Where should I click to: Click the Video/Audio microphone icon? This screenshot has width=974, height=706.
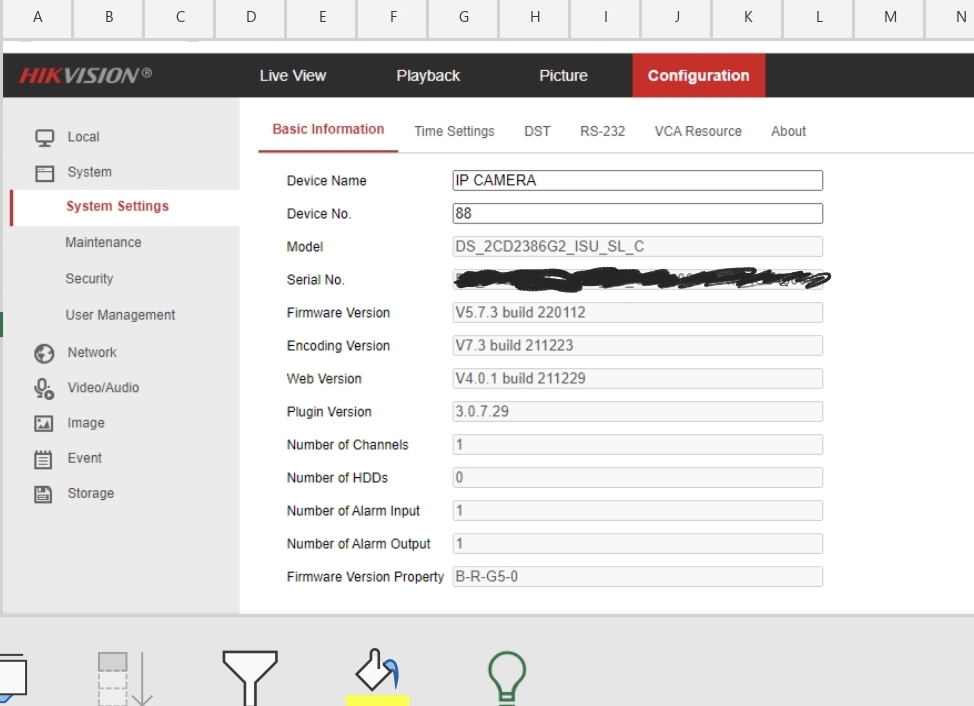tap(44, 388)
